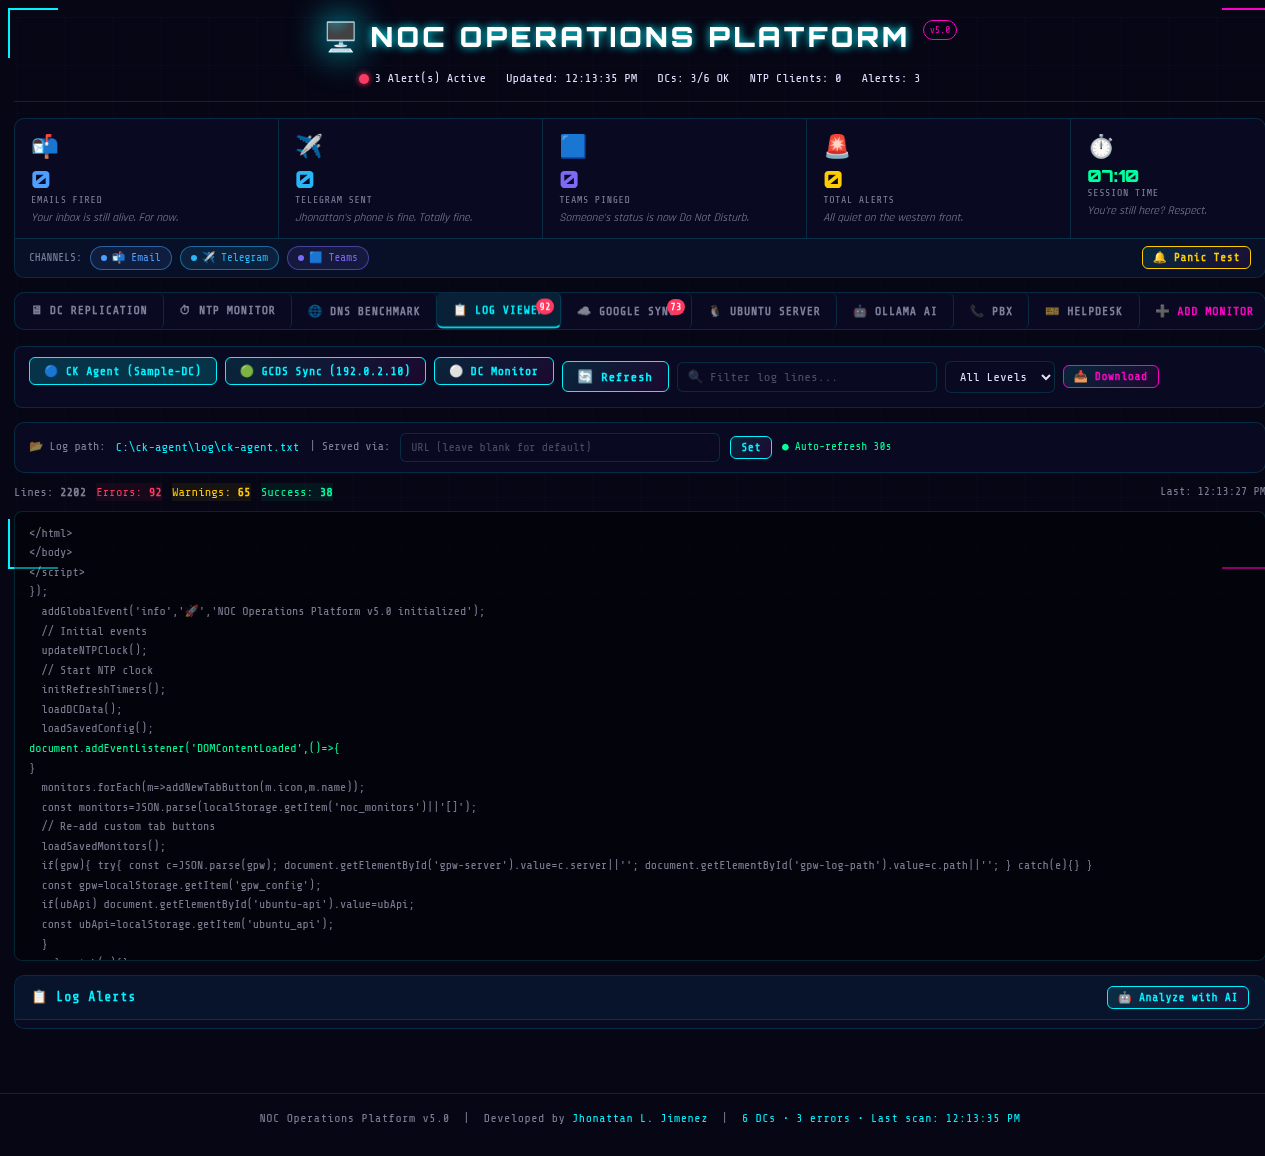Toggle the Teams channel
This screenshot has height=1156, width=1265.
coord(328,258)
